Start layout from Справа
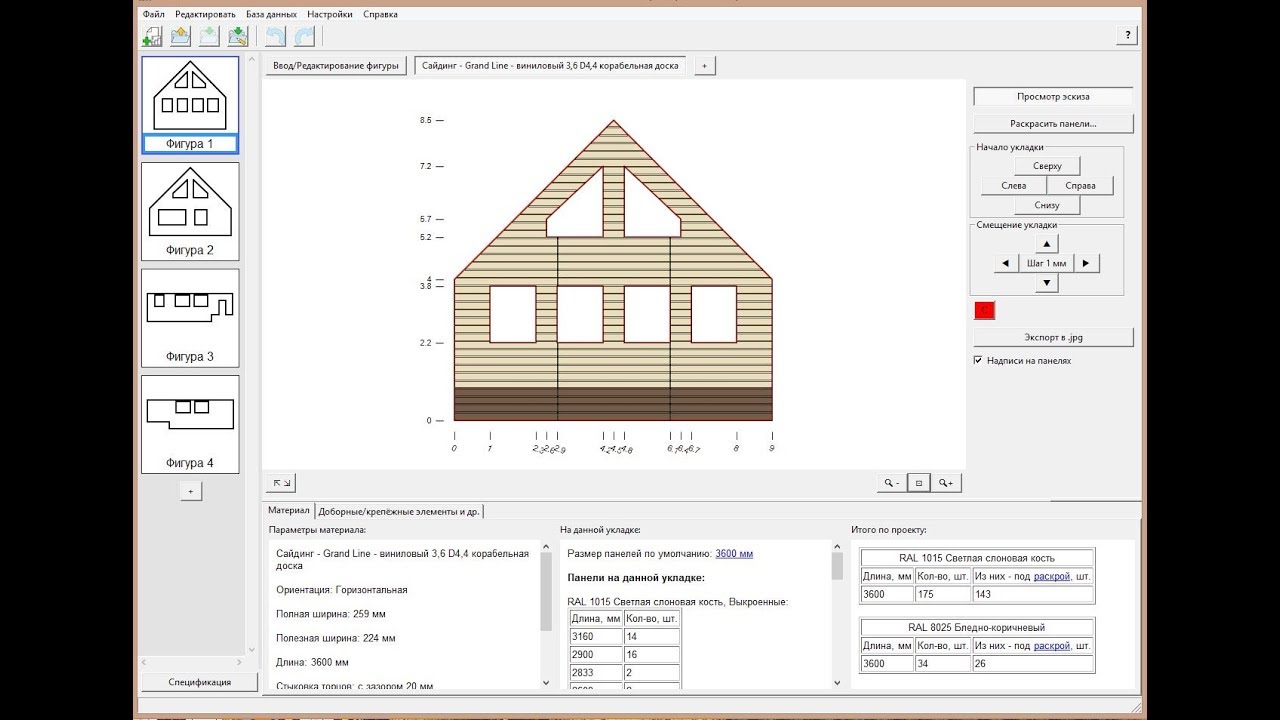The image size is (1280, 720). pos(1080,186)
